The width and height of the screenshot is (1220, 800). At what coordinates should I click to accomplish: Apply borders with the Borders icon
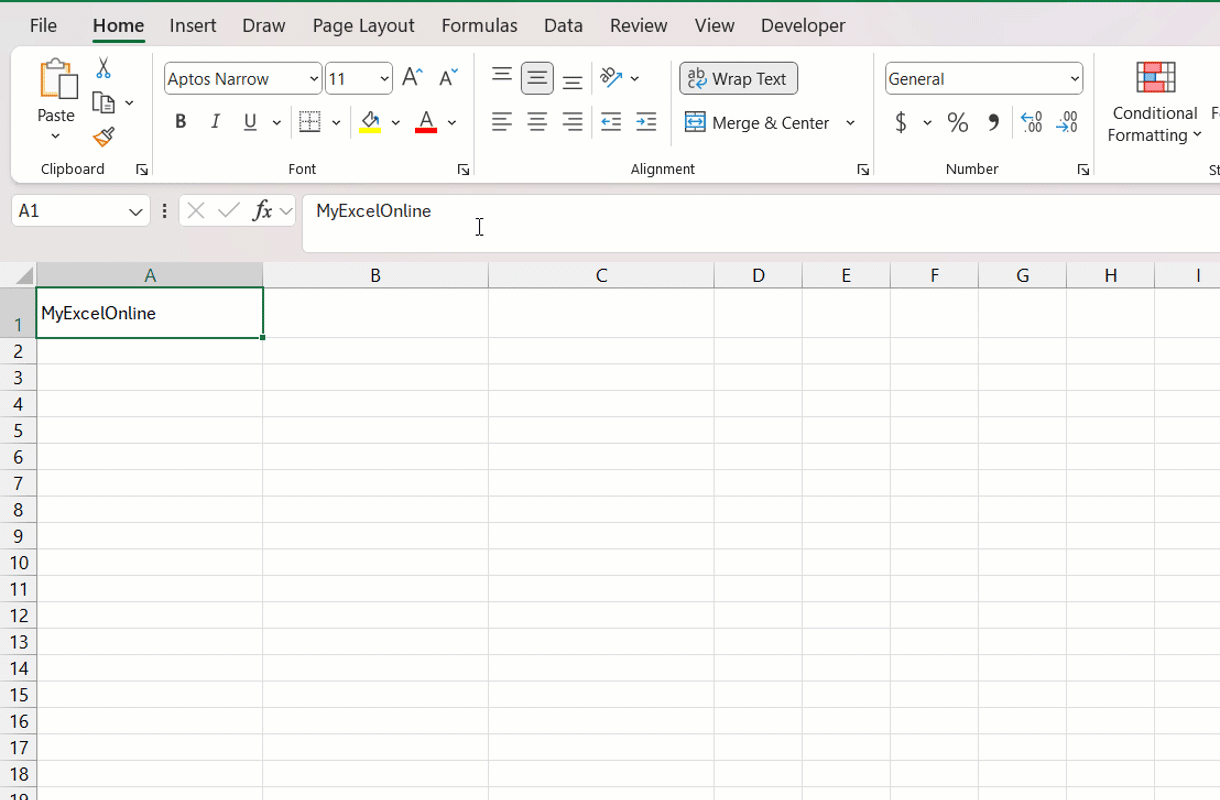click(x=310, y=122)
